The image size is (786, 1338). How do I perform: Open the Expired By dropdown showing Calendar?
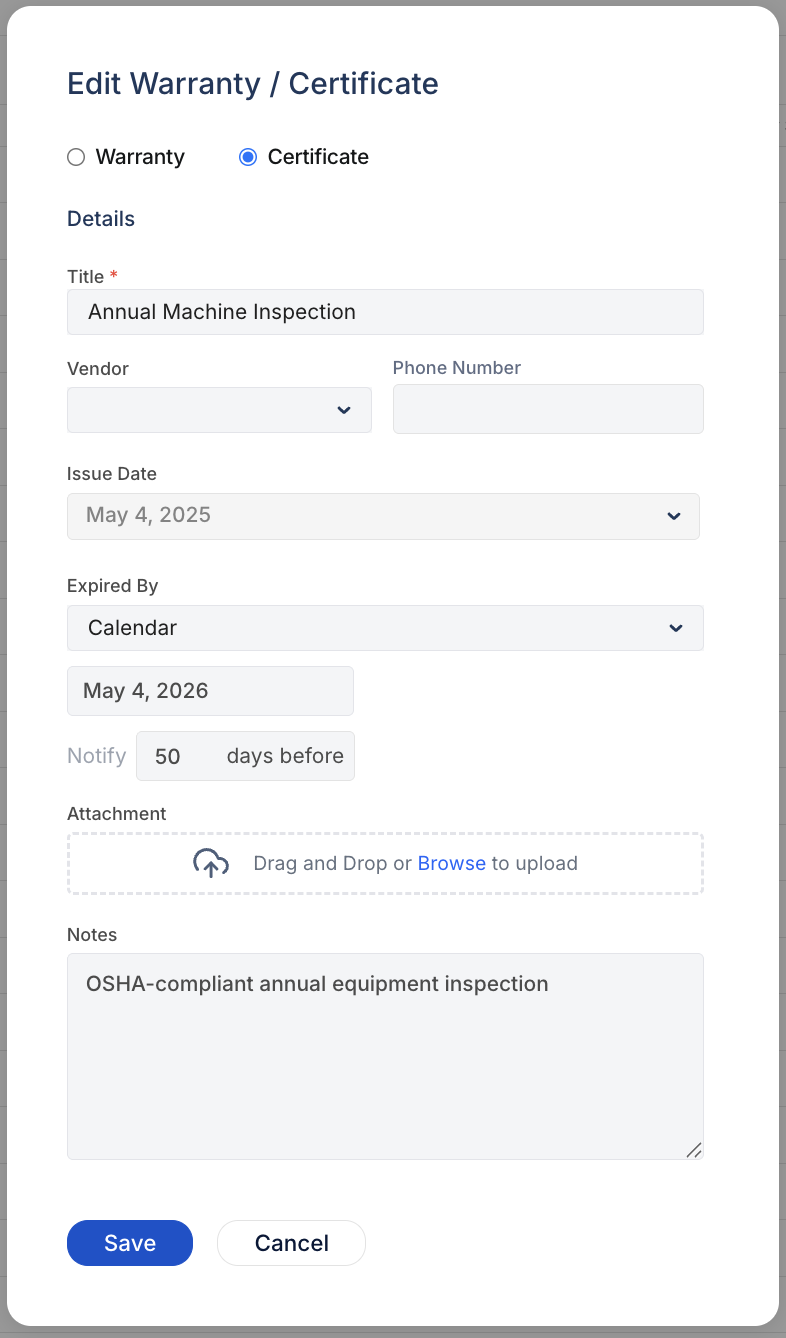pos(383,628)
